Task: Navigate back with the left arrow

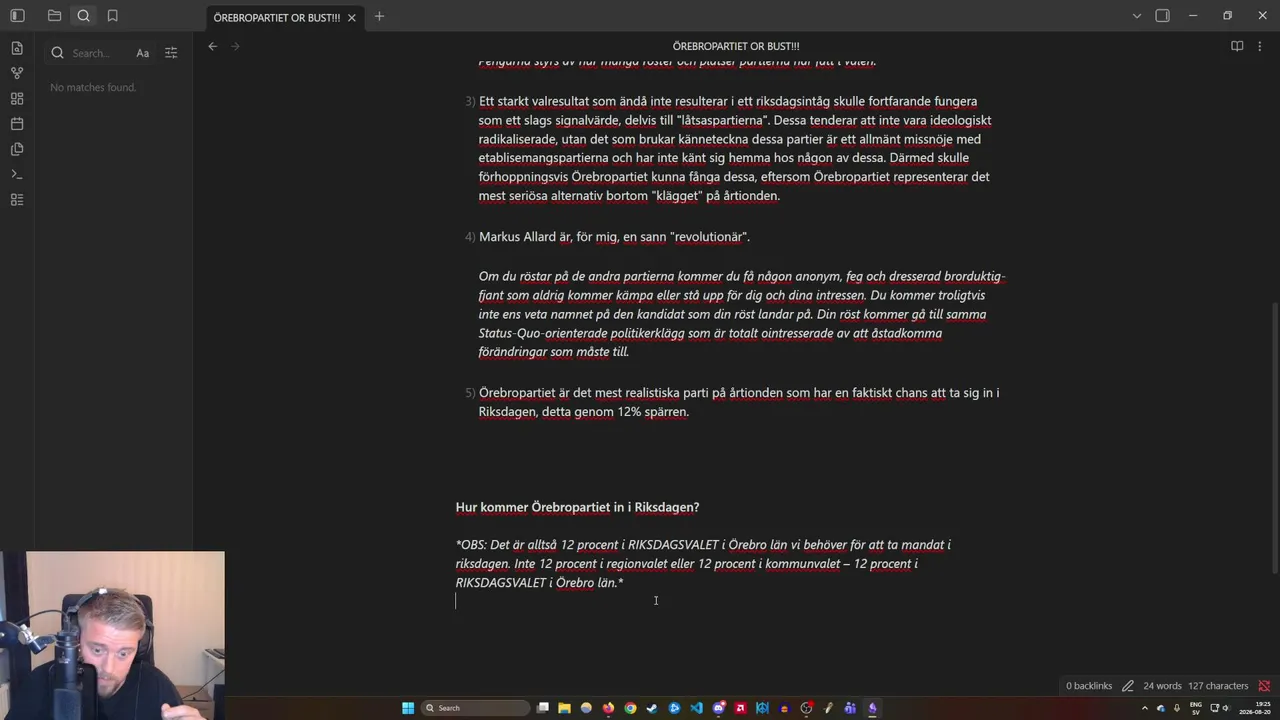Action: [212, 46]
